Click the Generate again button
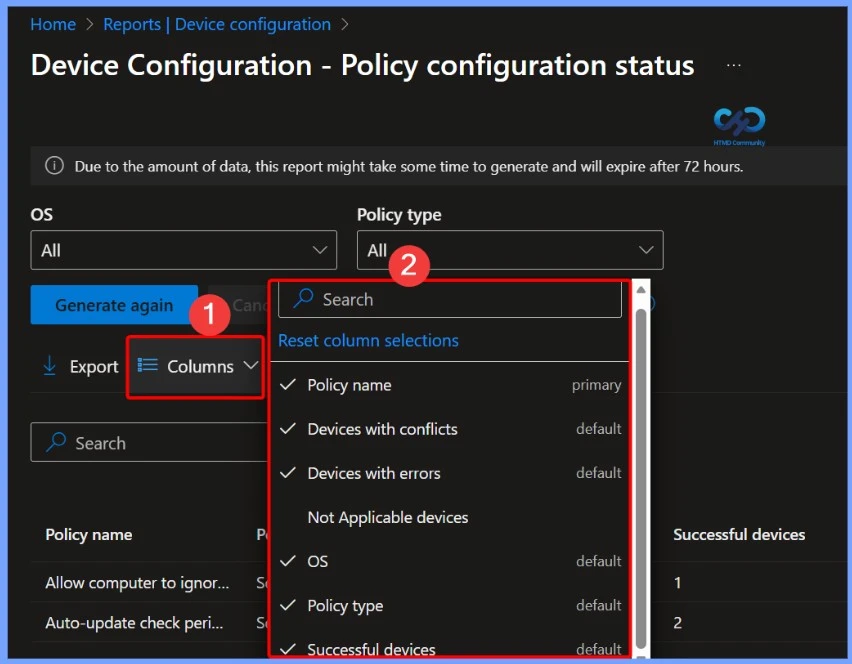 (113, 305)
